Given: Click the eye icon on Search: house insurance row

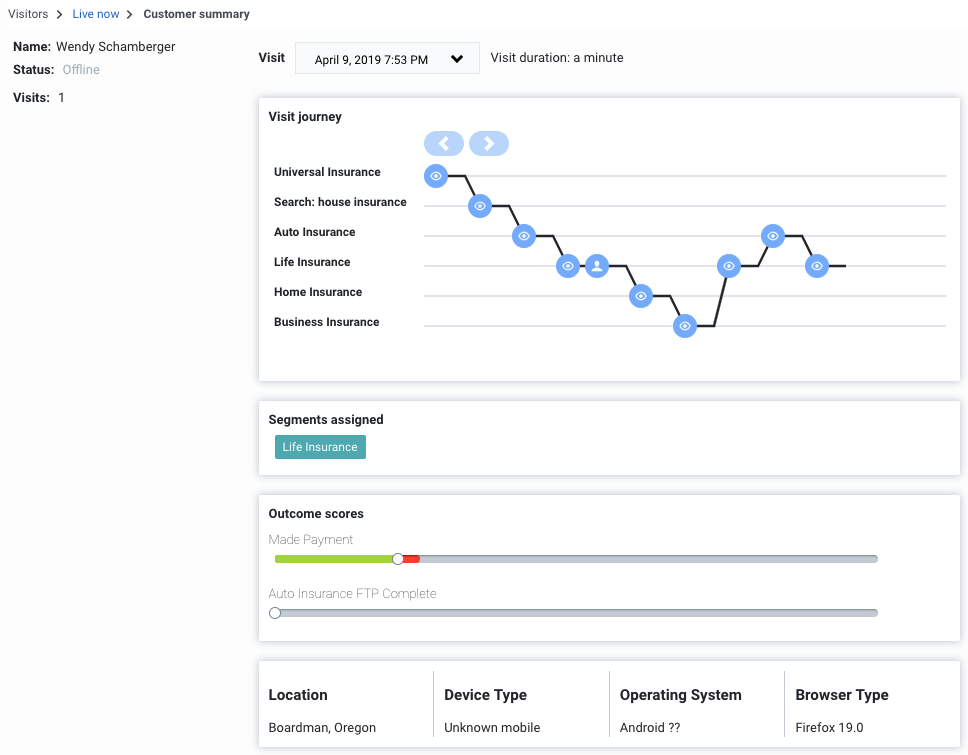Looking at the screenshot, I should [x=480, y=206].
